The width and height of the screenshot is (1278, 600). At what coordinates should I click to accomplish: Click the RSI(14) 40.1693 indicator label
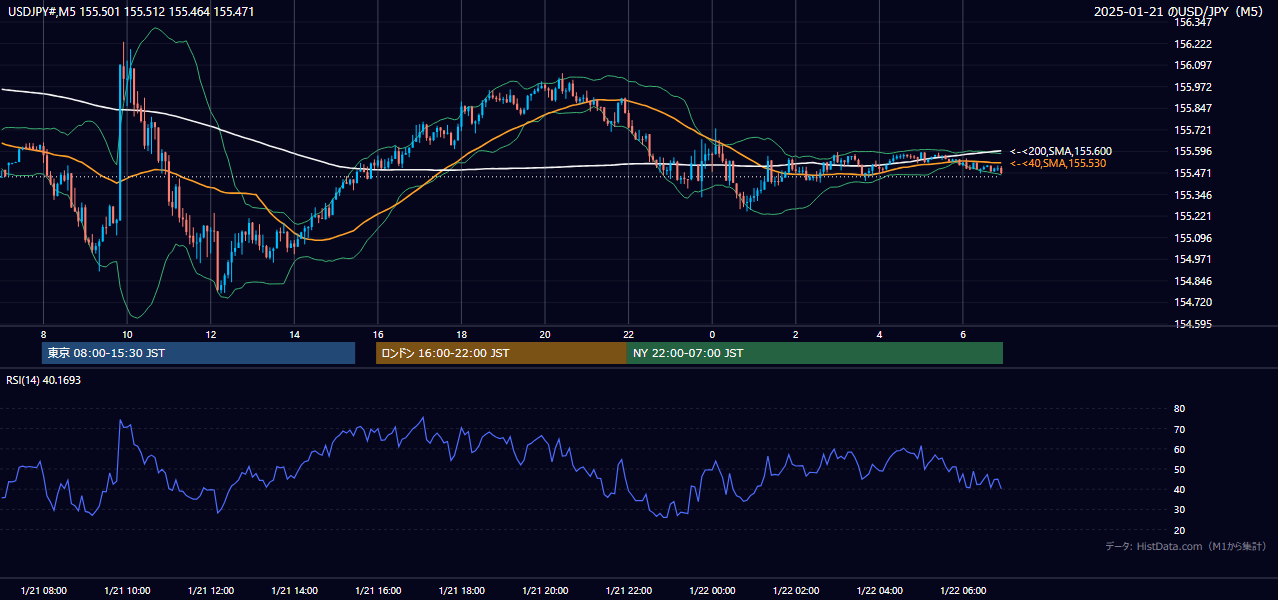pos(45,380)
